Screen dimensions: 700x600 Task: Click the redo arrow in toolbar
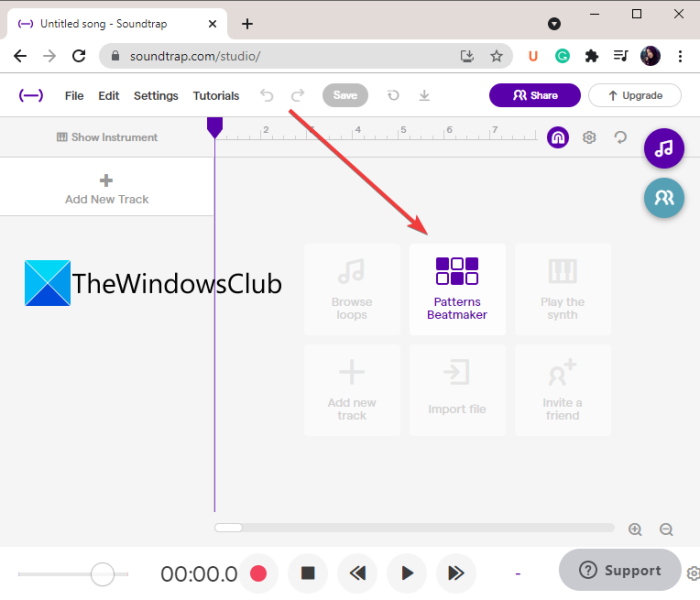298,95
